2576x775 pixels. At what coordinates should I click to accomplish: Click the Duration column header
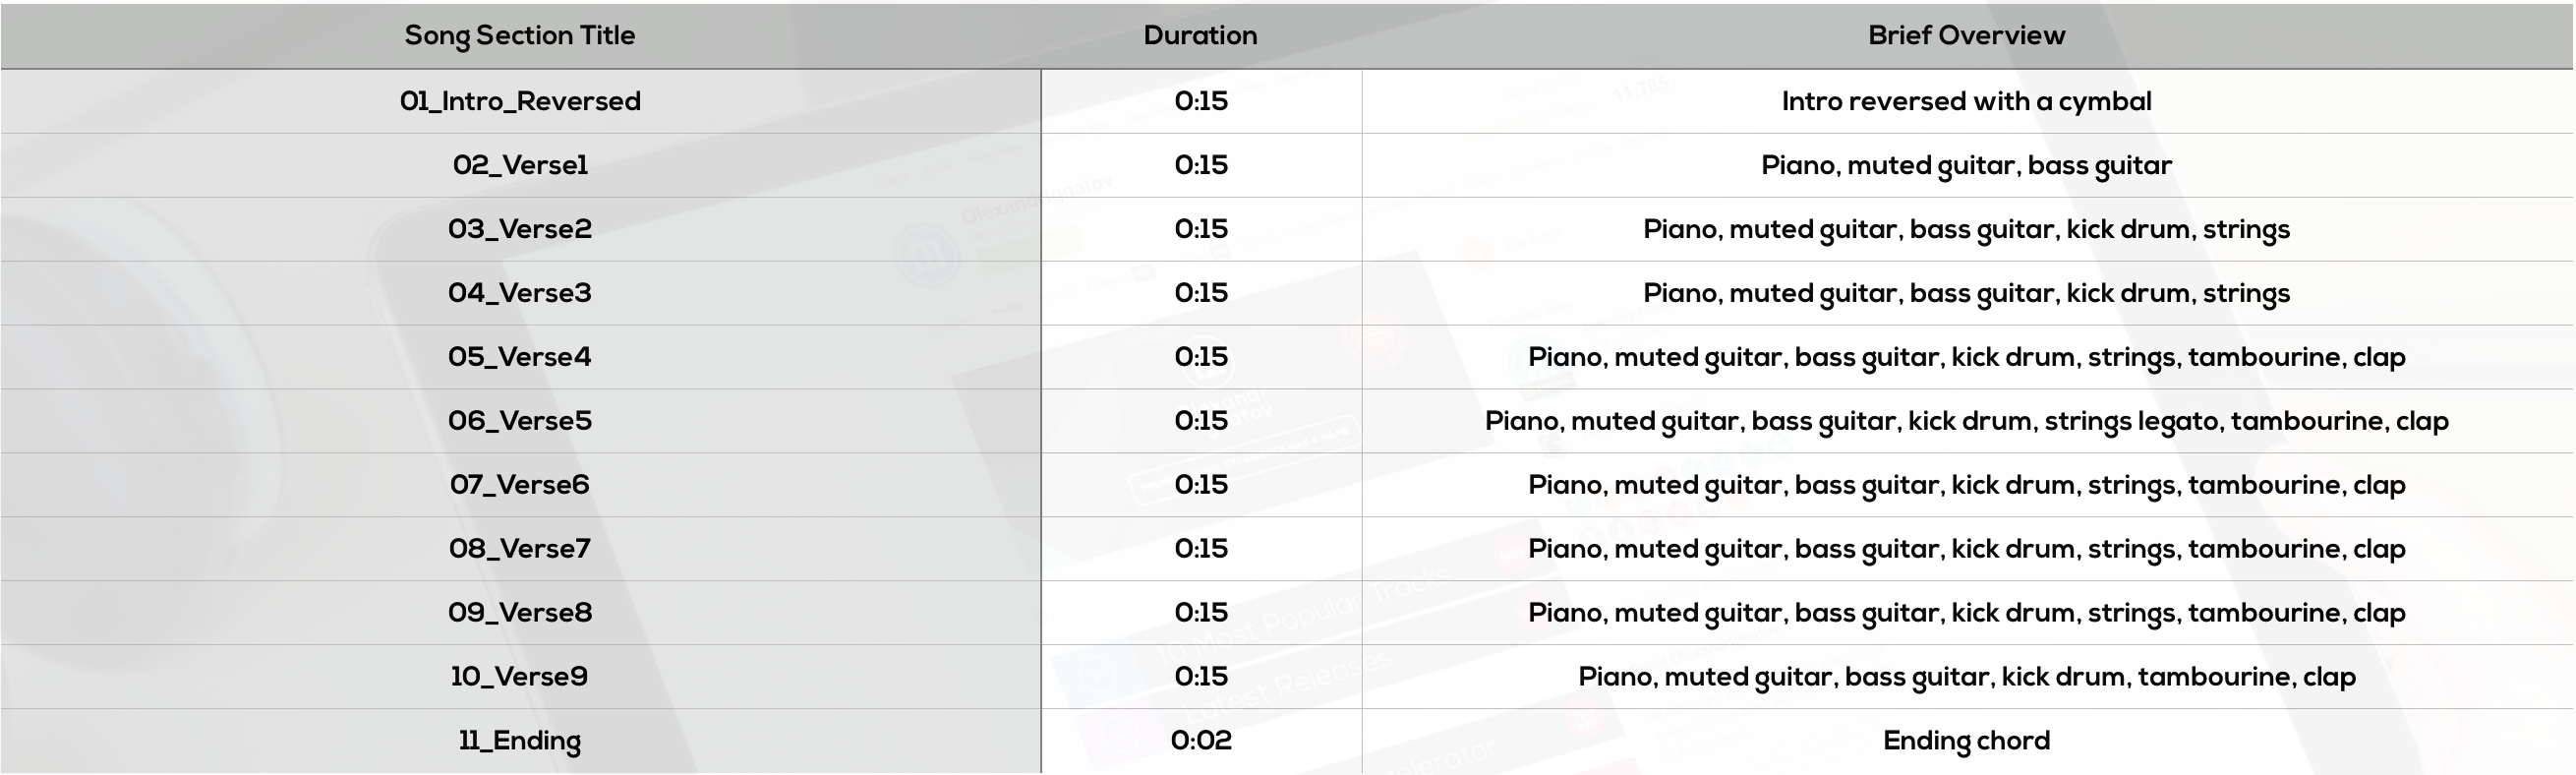pyautogui.click(x=1200, y=36)
